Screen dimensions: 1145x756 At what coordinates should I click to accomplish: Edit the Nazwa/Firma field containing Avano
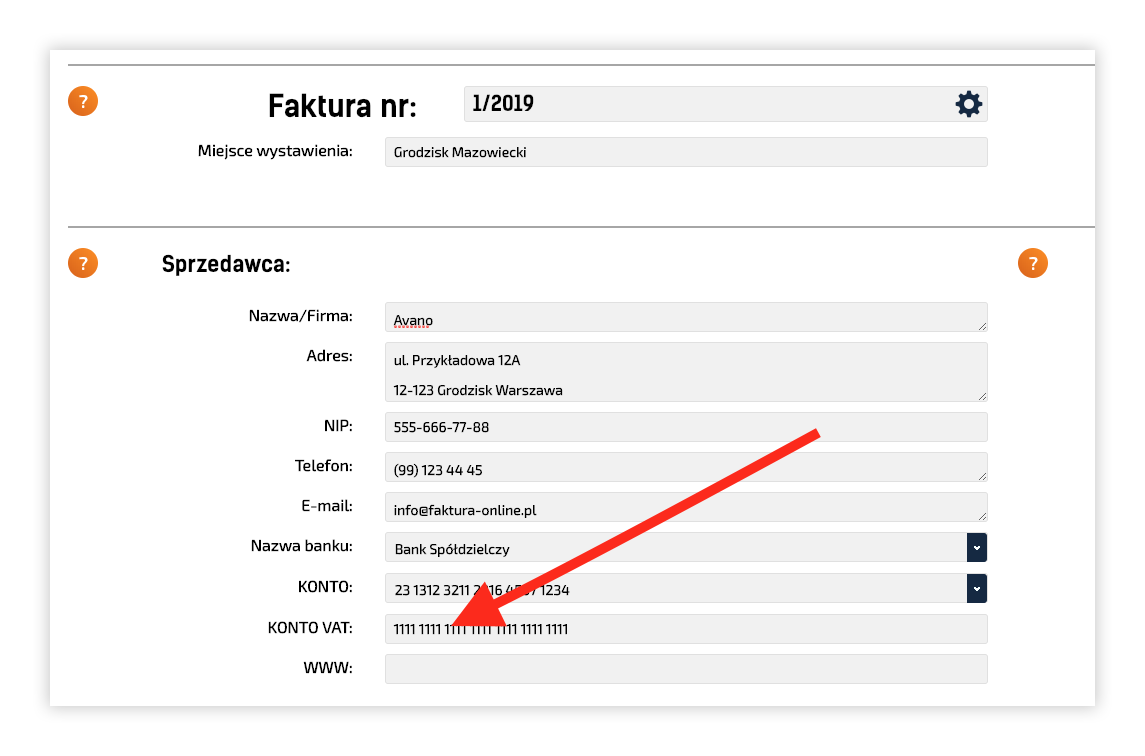tap(686, 317)
